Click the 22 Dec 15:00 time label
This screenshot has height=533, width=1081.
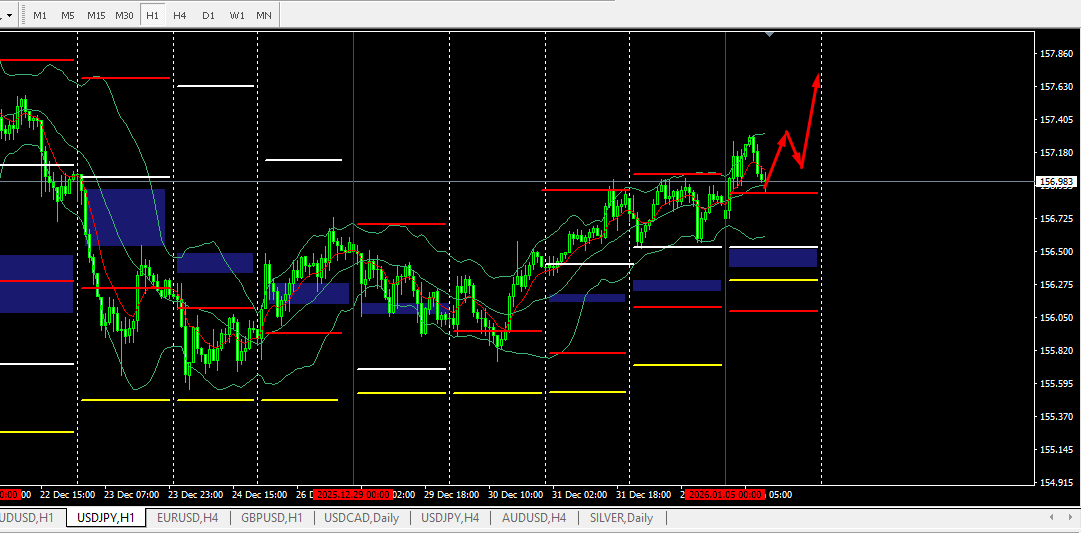[x=66, y=495]
